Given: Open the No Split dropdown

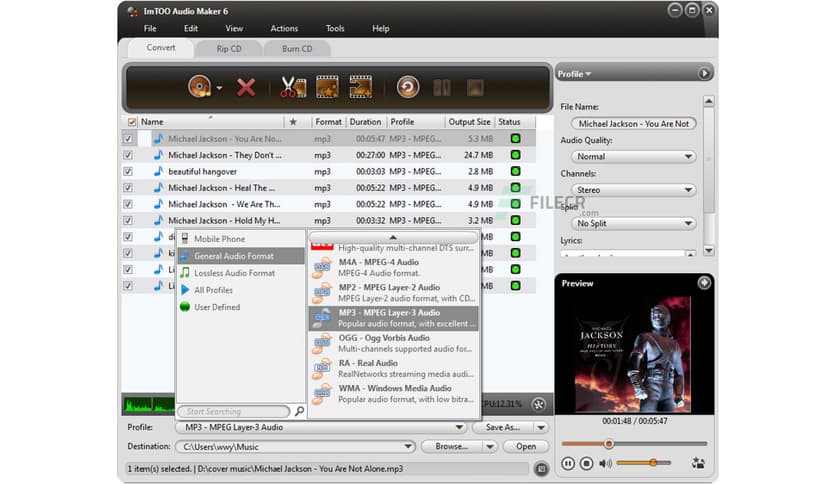Looking at the screenshot, I should 633,223.
